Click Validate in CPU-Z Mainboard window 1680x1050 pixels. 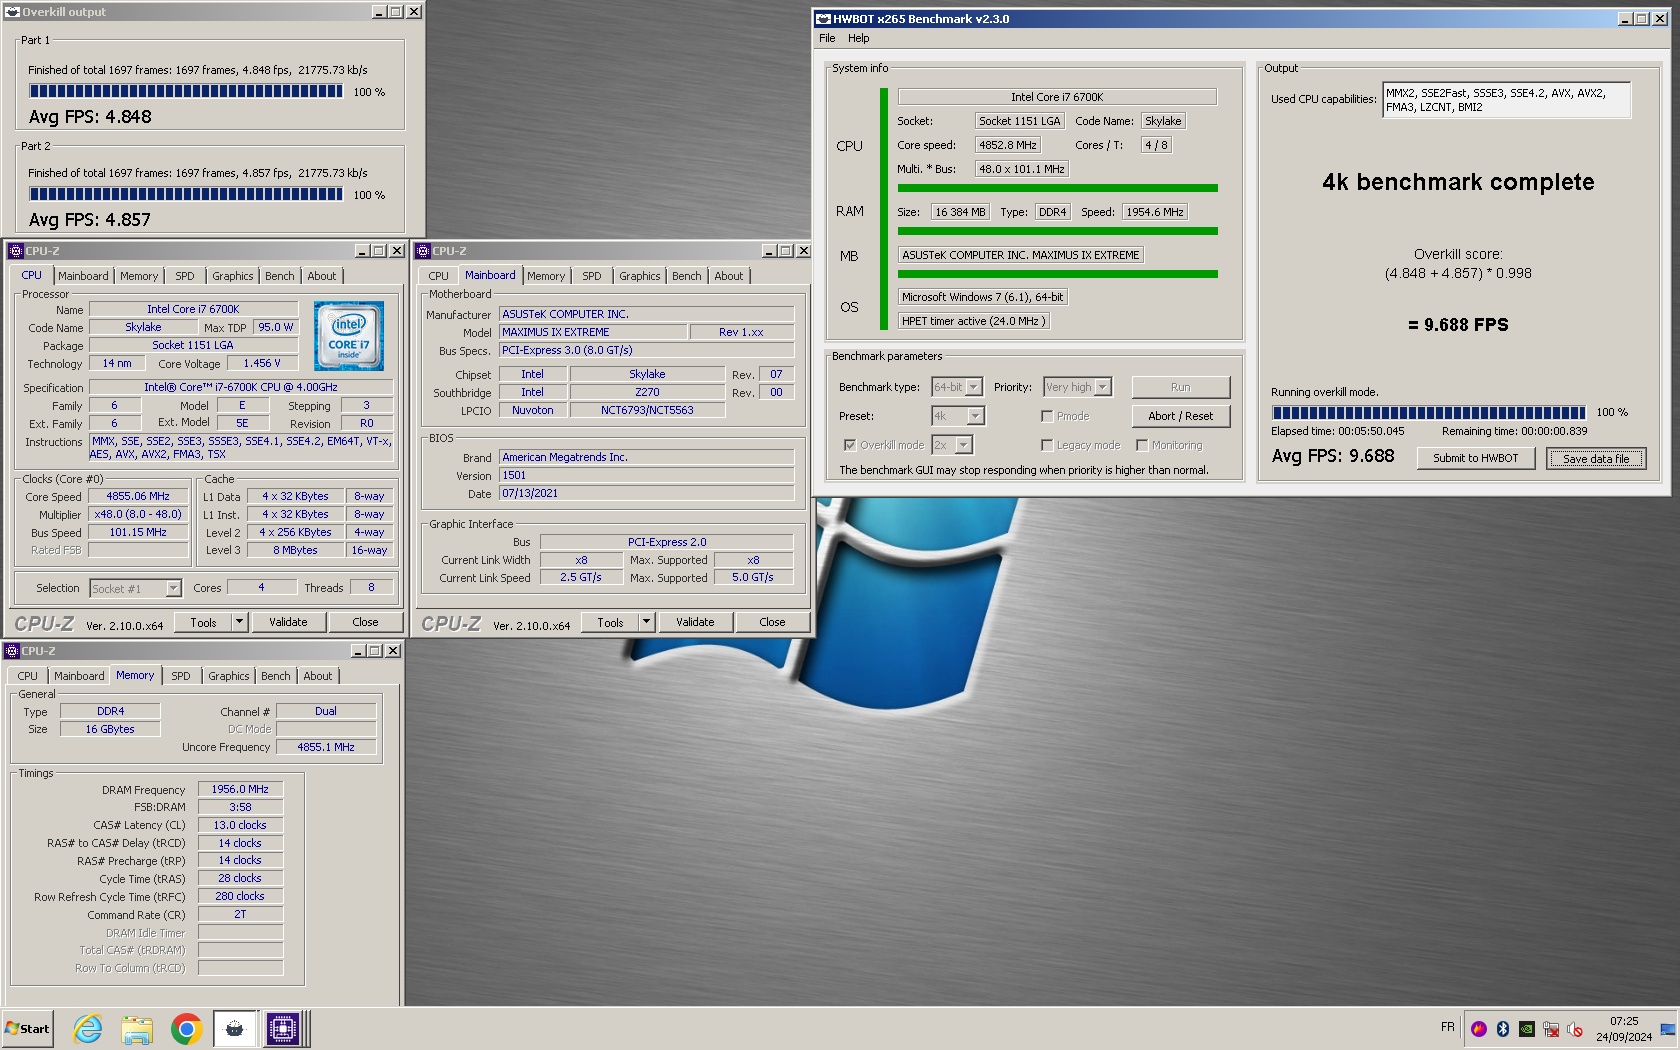(695, 622)
